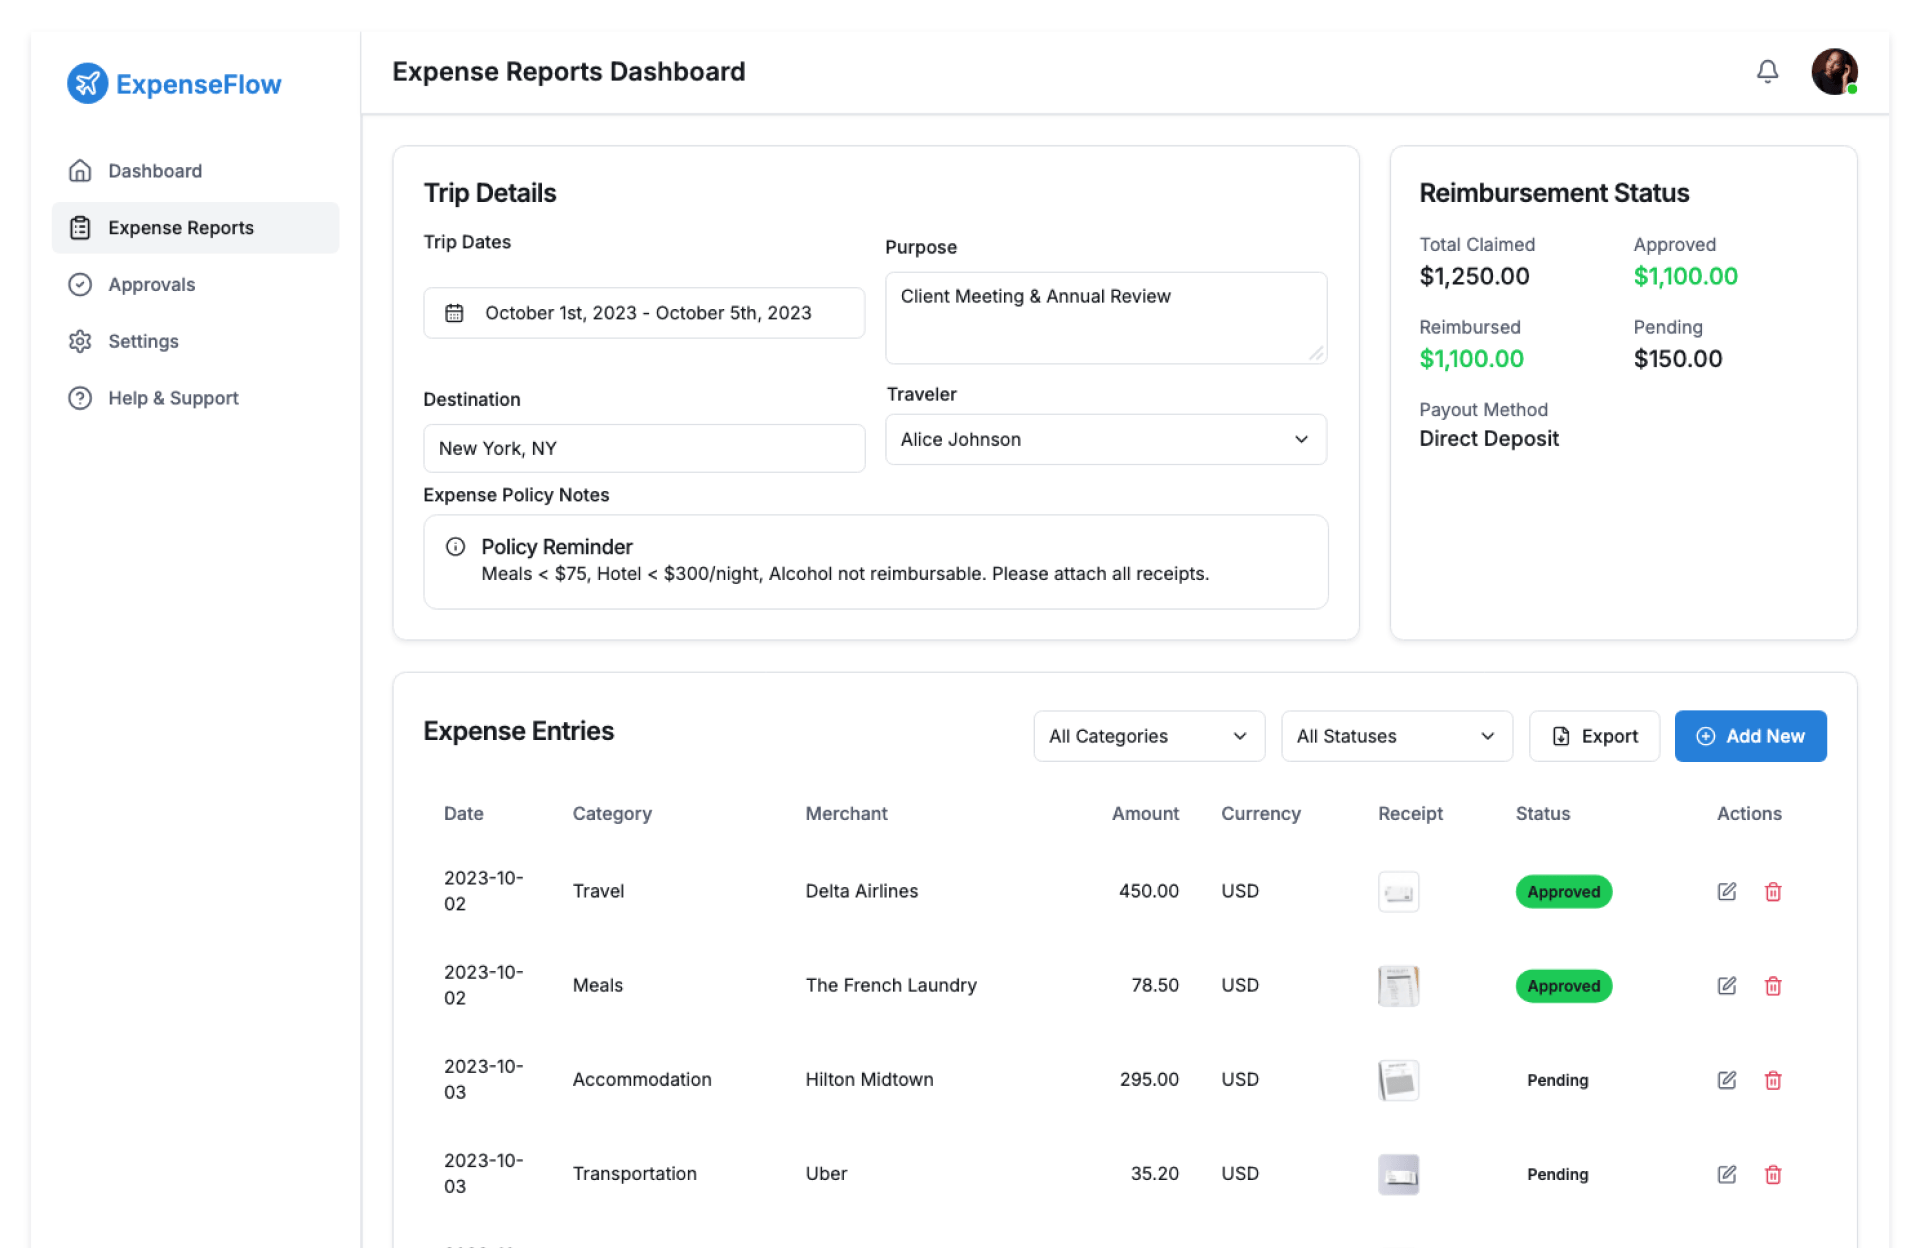Image resolution: width=1920 pixels, height=1248 pixels.
Task: View the Hilton Midtown receipt thumbnail
Action: pyautogui.click(x=1398, y=1080)
